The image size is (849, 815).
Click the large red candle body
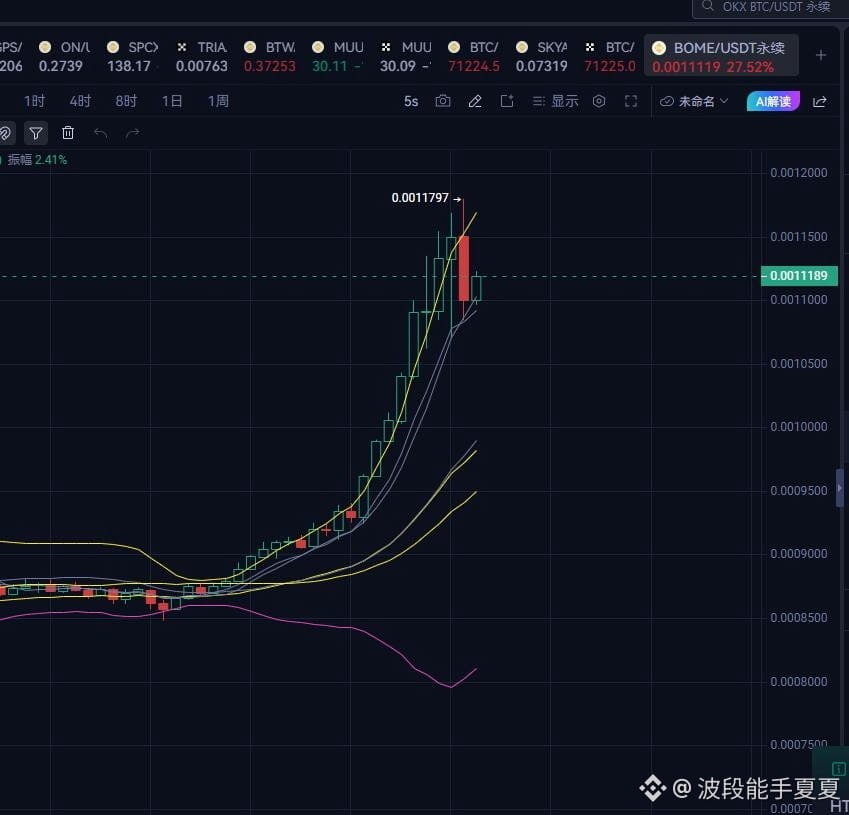pos(463,268)
